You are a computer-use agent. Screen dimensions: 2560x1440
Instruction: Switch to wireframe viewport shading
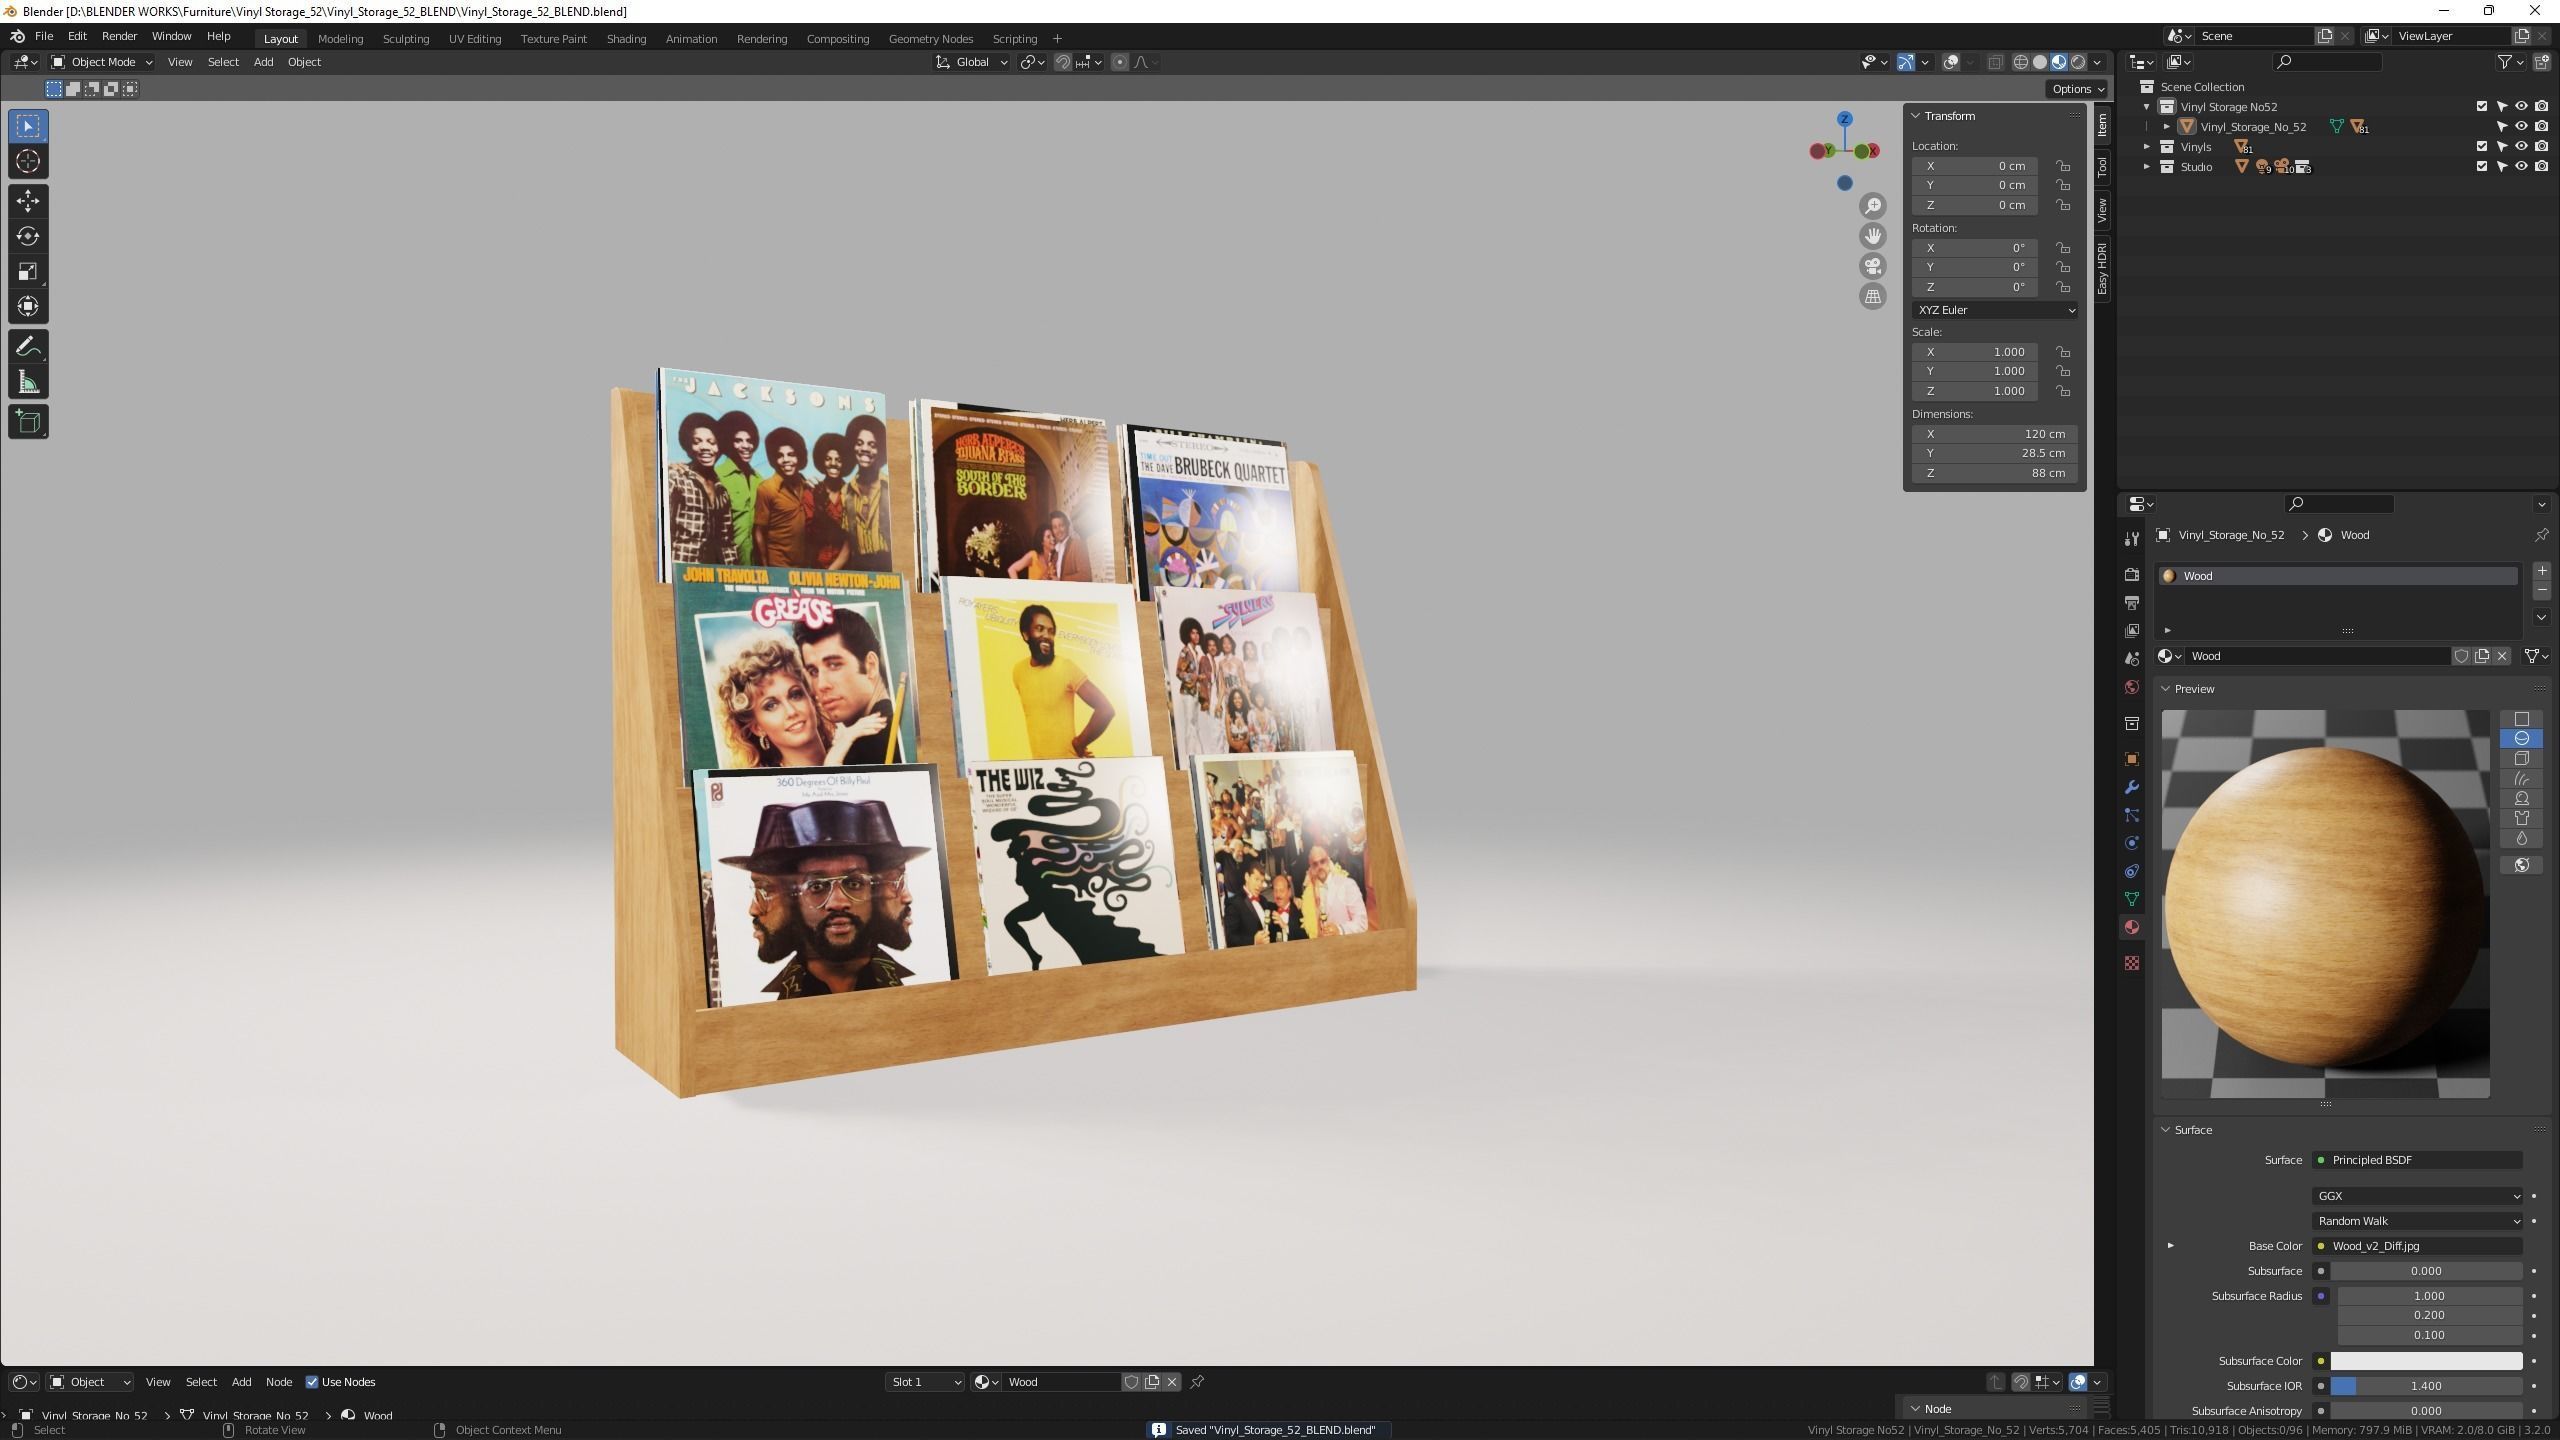pyautogui.click(x=2021, y=62)
